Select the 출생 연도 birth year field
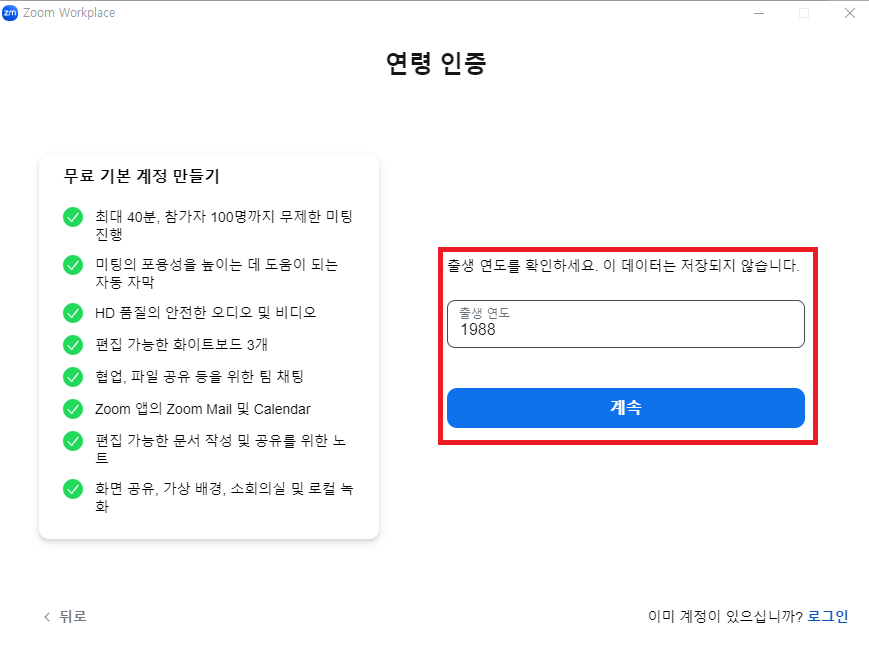Viewport: 869px width, 655px height. [625, 324]
